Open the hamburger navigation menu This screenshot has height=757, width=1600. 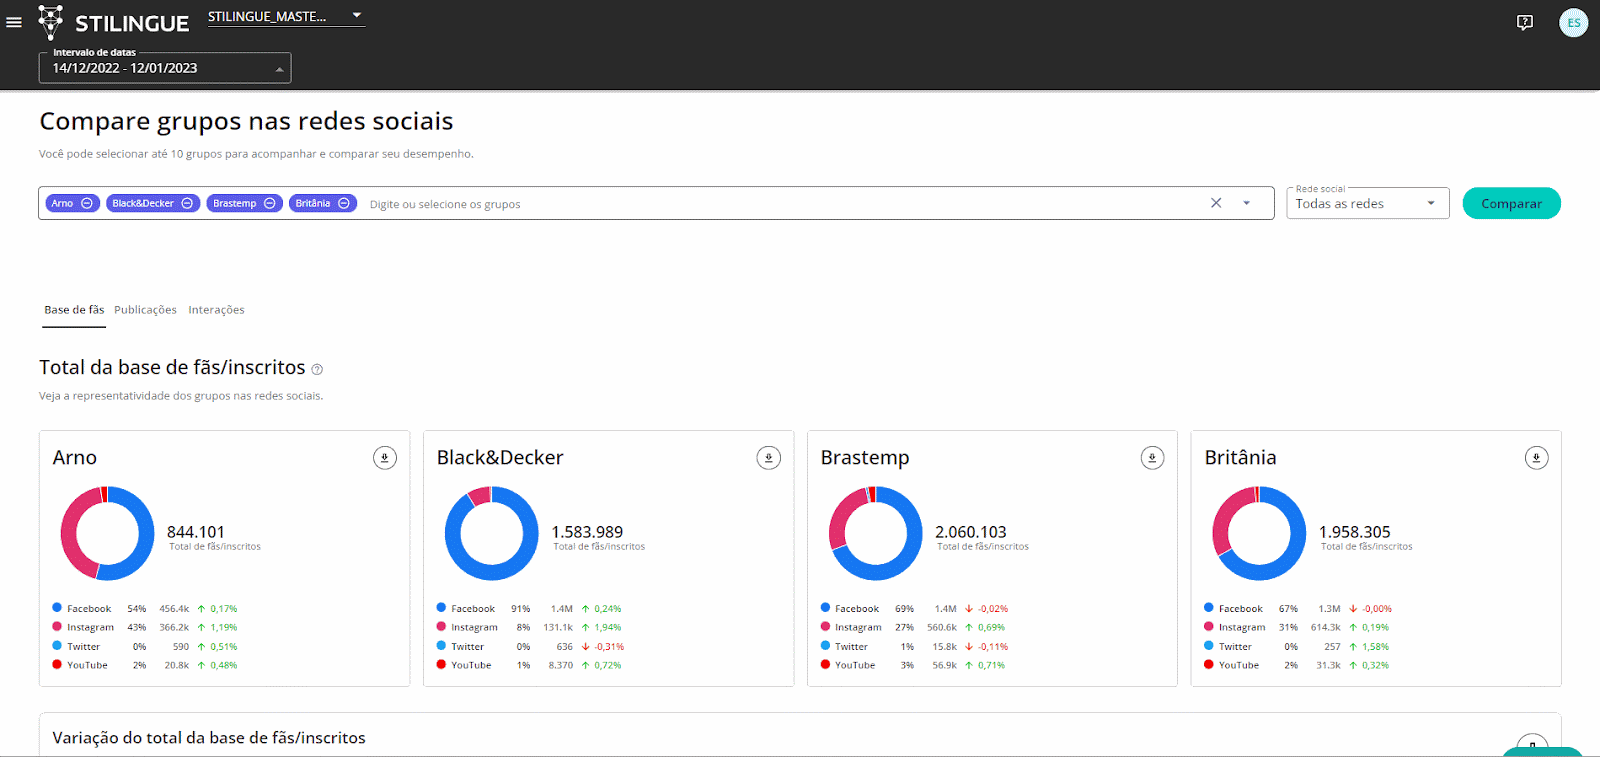(14, 22)
